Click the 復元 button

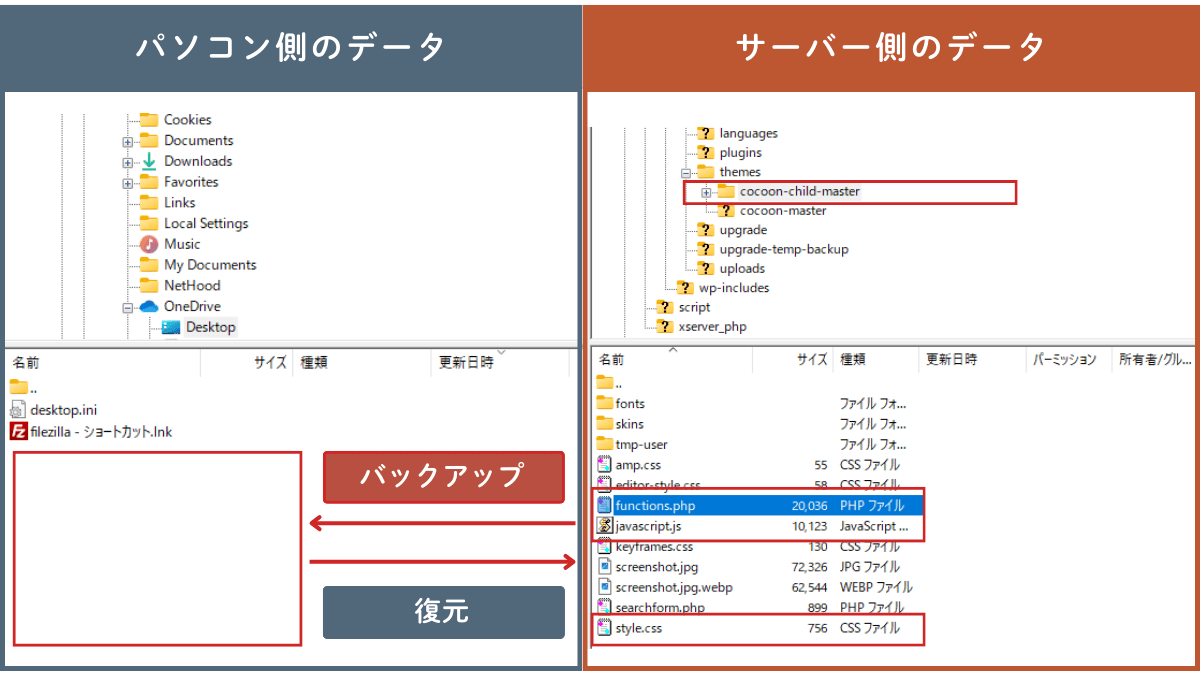[443, 612]
